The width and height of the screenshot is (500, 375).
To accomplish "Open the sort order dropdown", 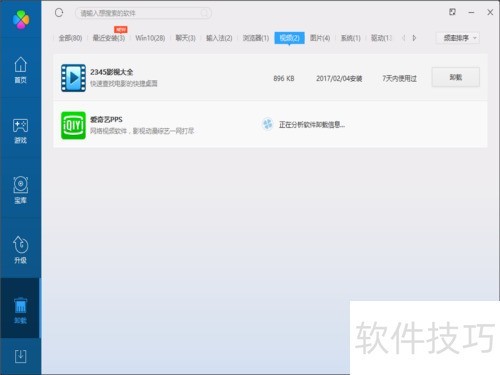I will point(458,38).
